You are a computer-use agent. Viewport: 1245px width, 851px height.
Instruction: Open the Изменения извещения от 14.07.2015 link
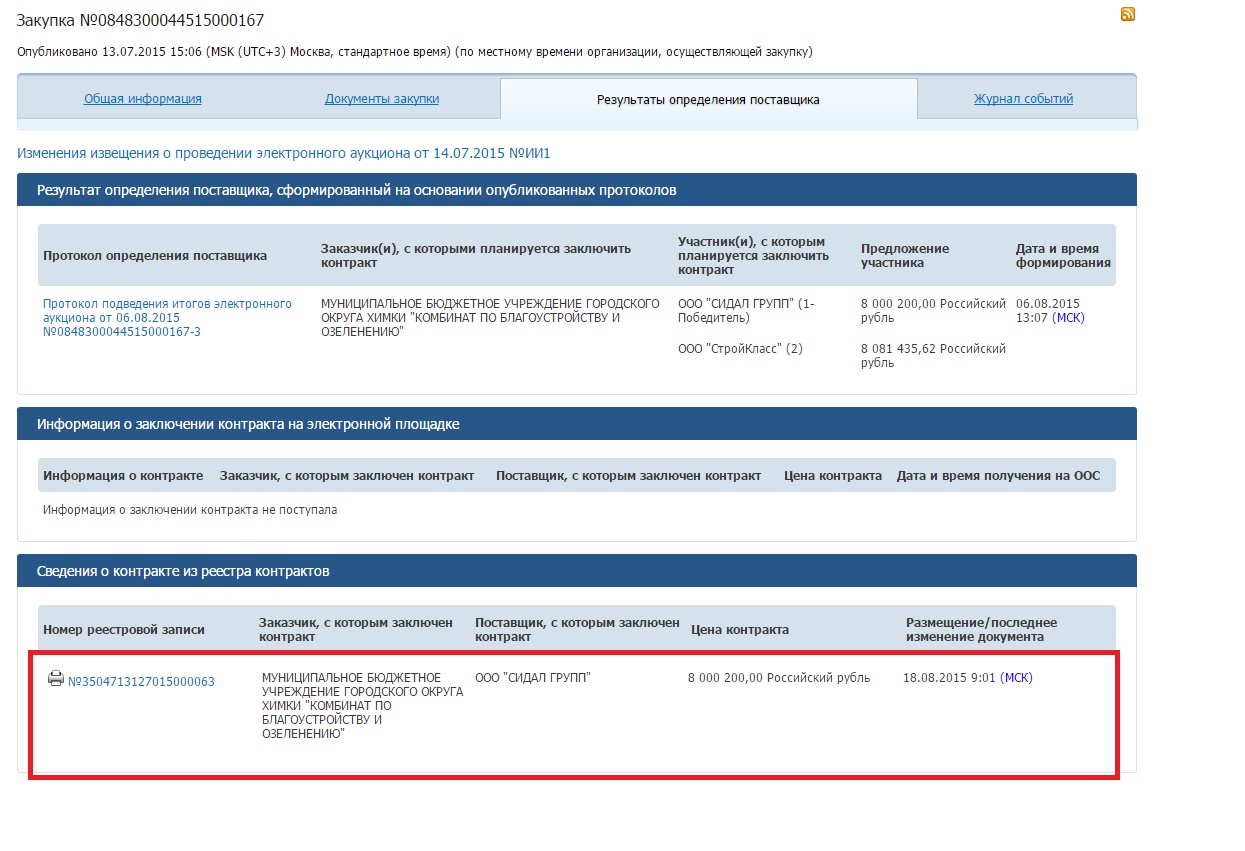pyautogui.click(x=284, y=153)
